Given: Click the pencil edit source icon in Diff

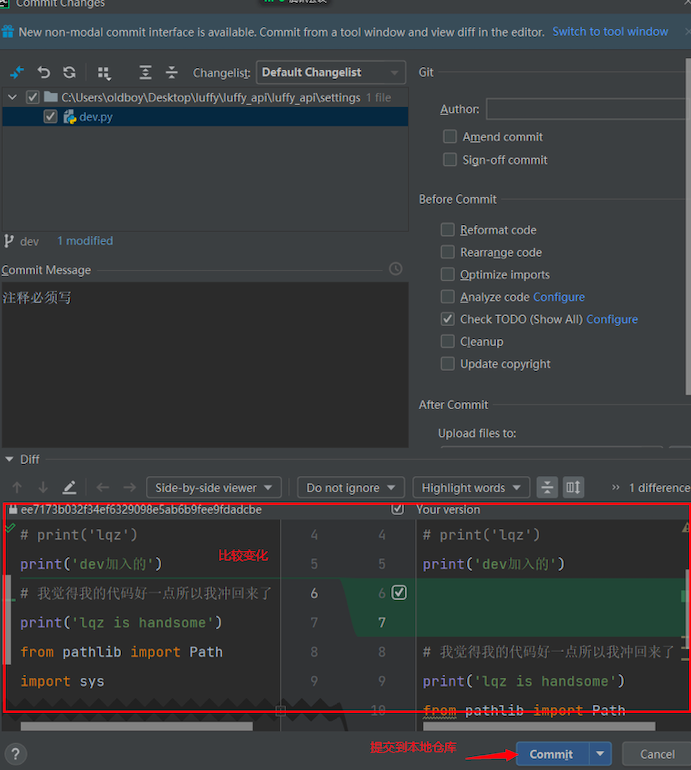Looking at the screenshot, I should pyautogui.click(x=69, y=488).
